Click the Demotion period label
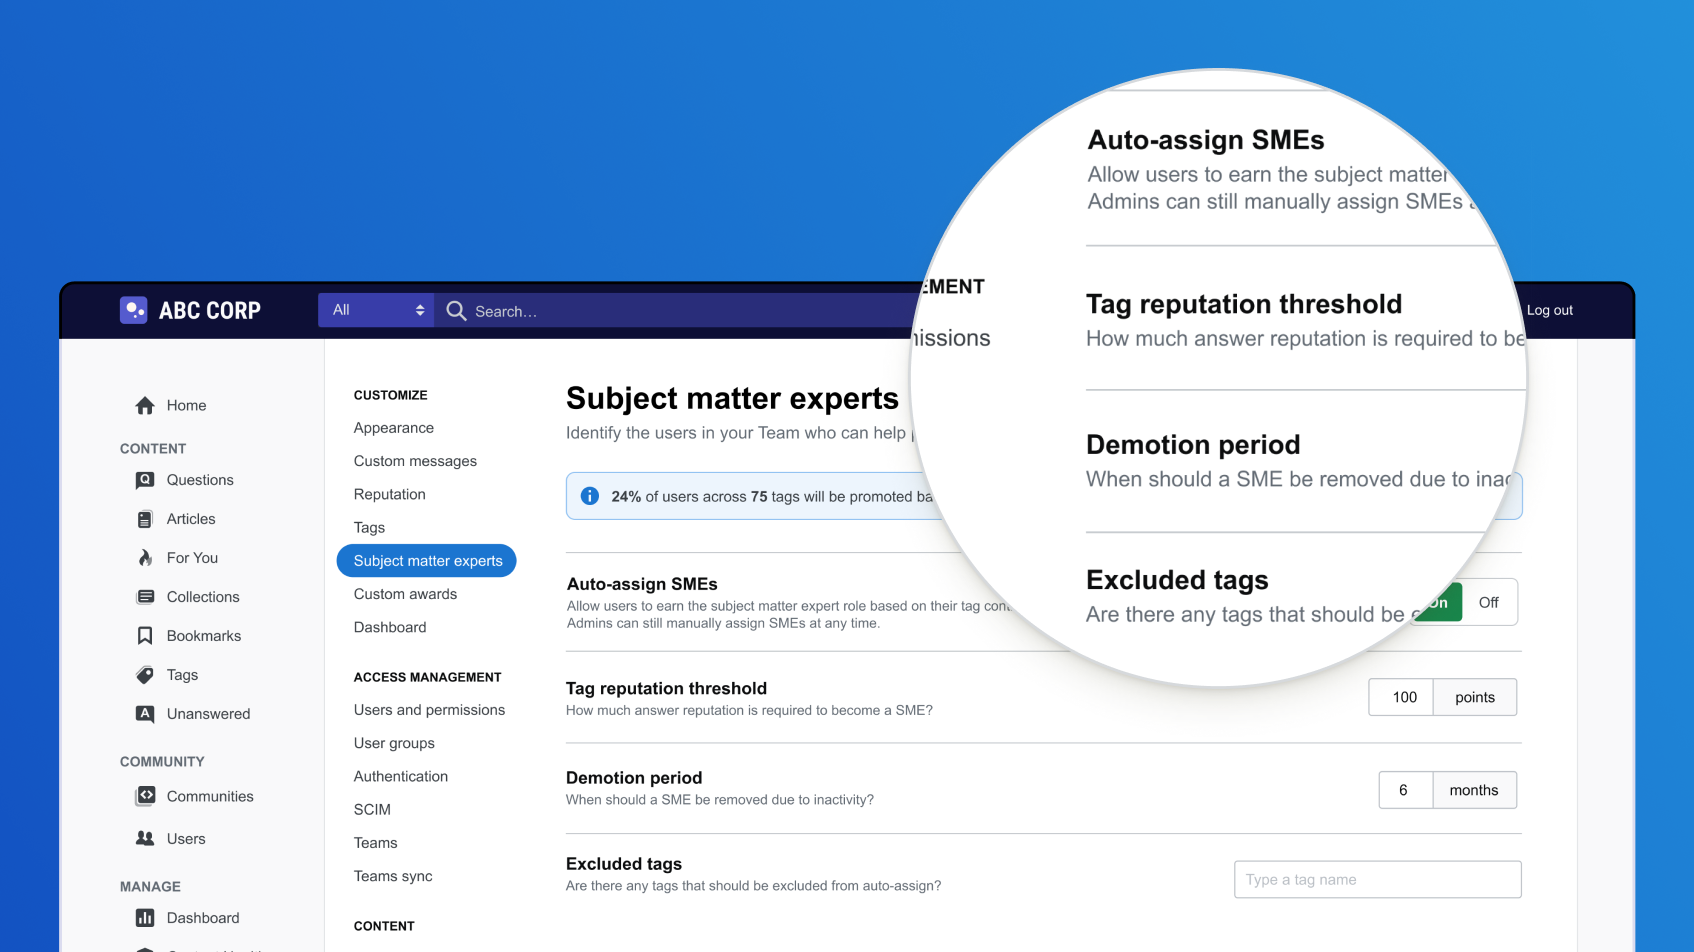The image size is (1694, 952). (x=634, y=778)
